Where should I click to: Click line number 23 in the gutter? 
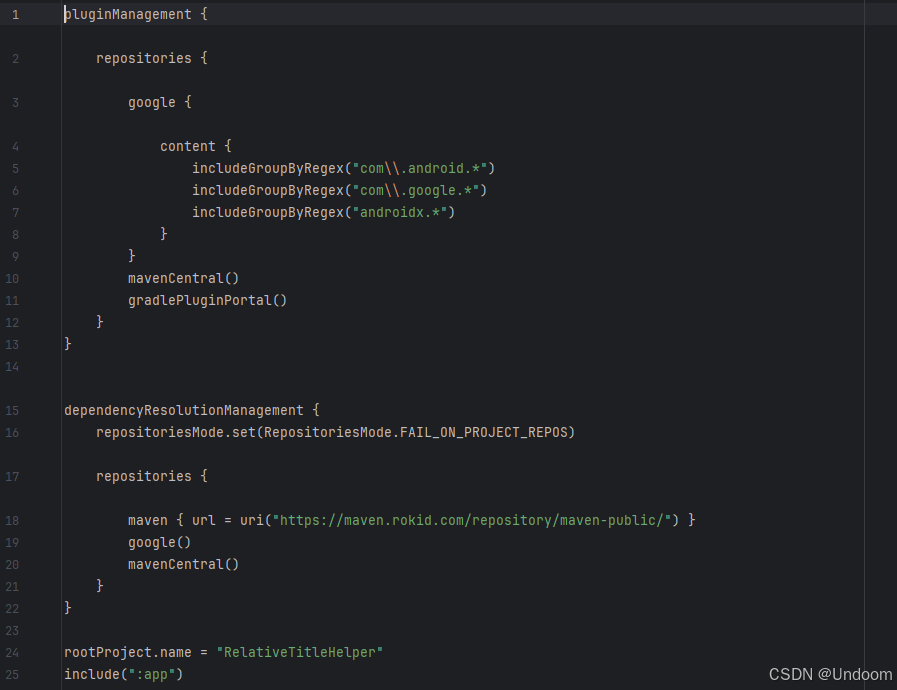[12, 630]
